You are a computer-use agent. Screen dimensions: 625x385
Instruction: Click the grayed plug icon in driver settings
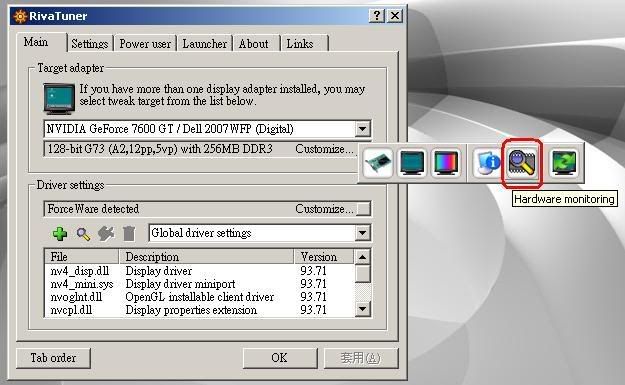(106, 234)
